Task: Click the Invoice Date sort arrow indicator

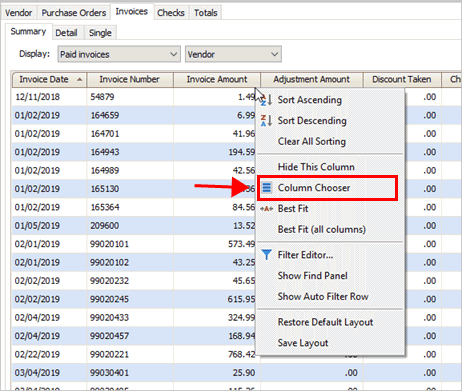Action: click(79, 79)
